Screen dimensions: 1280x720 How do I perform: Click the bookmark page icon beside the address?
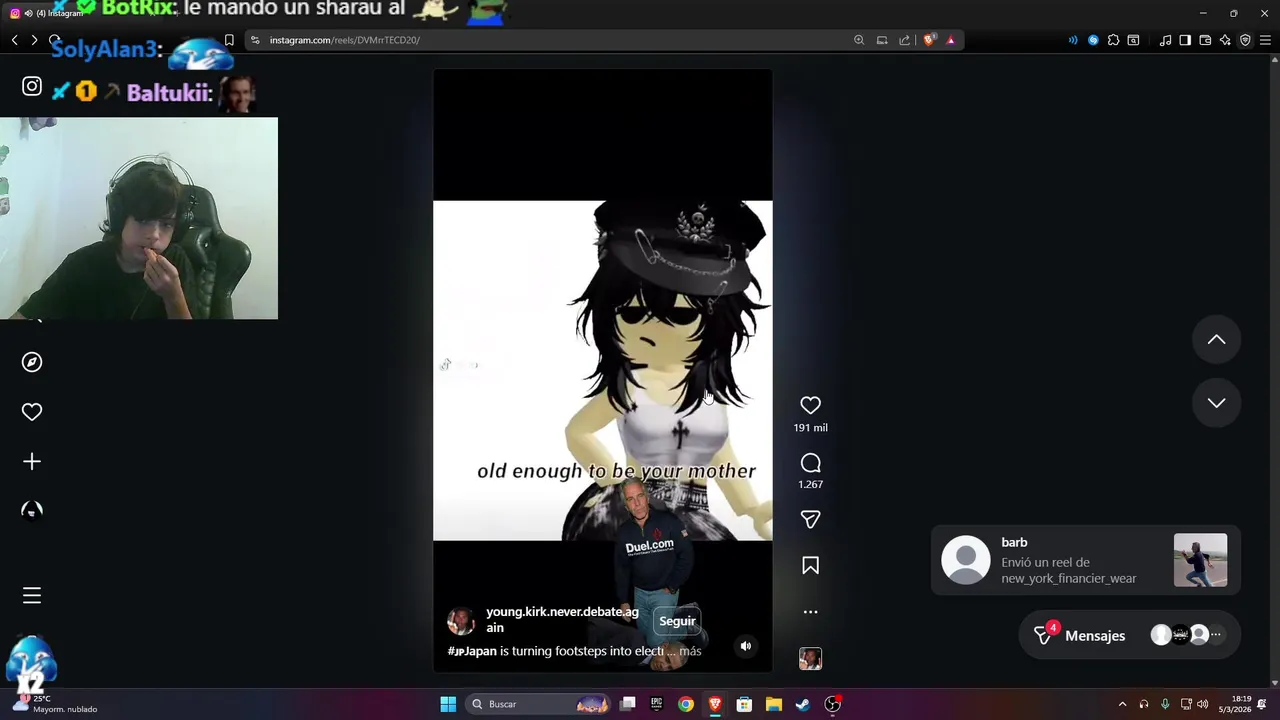229,40
